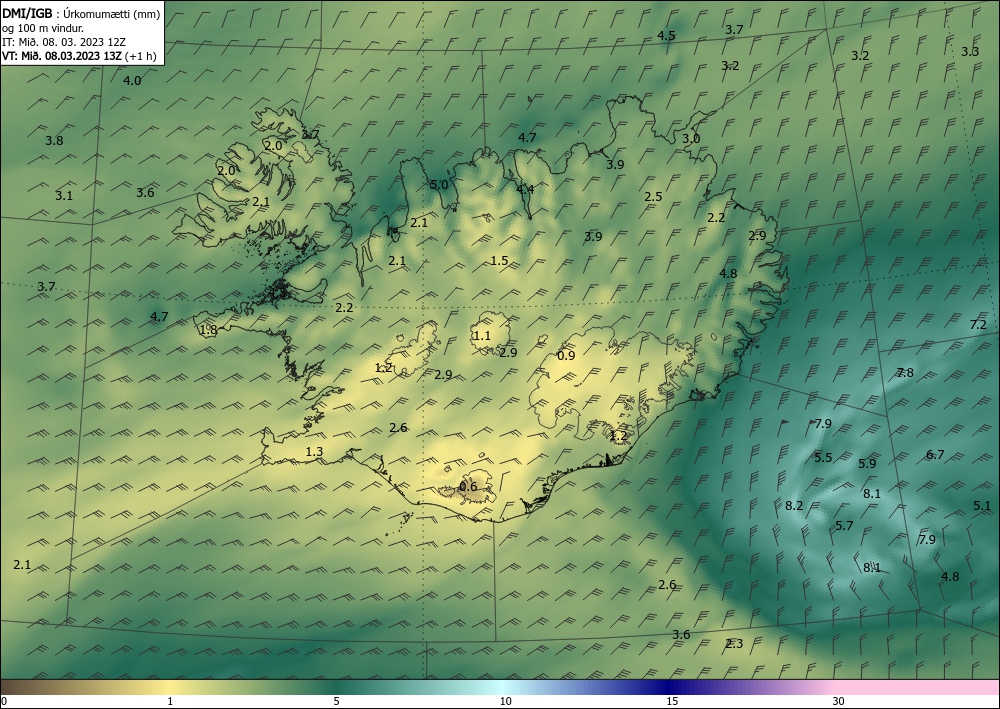Click the 3.8 precipitation value
Viewport: 1000px width, 709px height.
click(x=54, y=140)
